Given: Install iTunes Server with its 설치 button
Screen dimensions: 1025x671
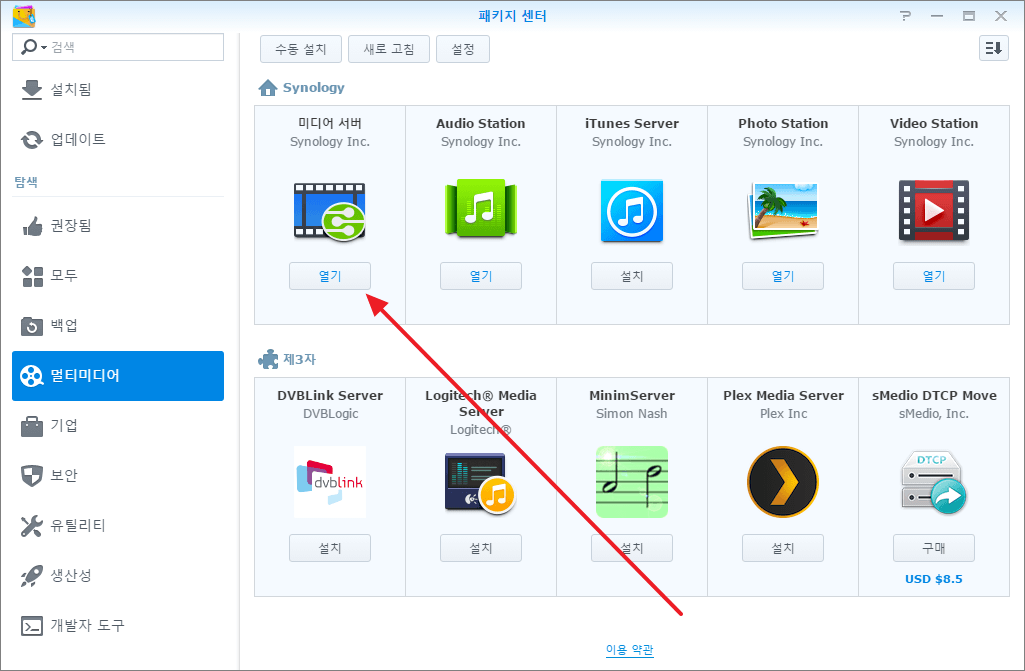Looking at the screenshot, I should (x=631, y=276).
